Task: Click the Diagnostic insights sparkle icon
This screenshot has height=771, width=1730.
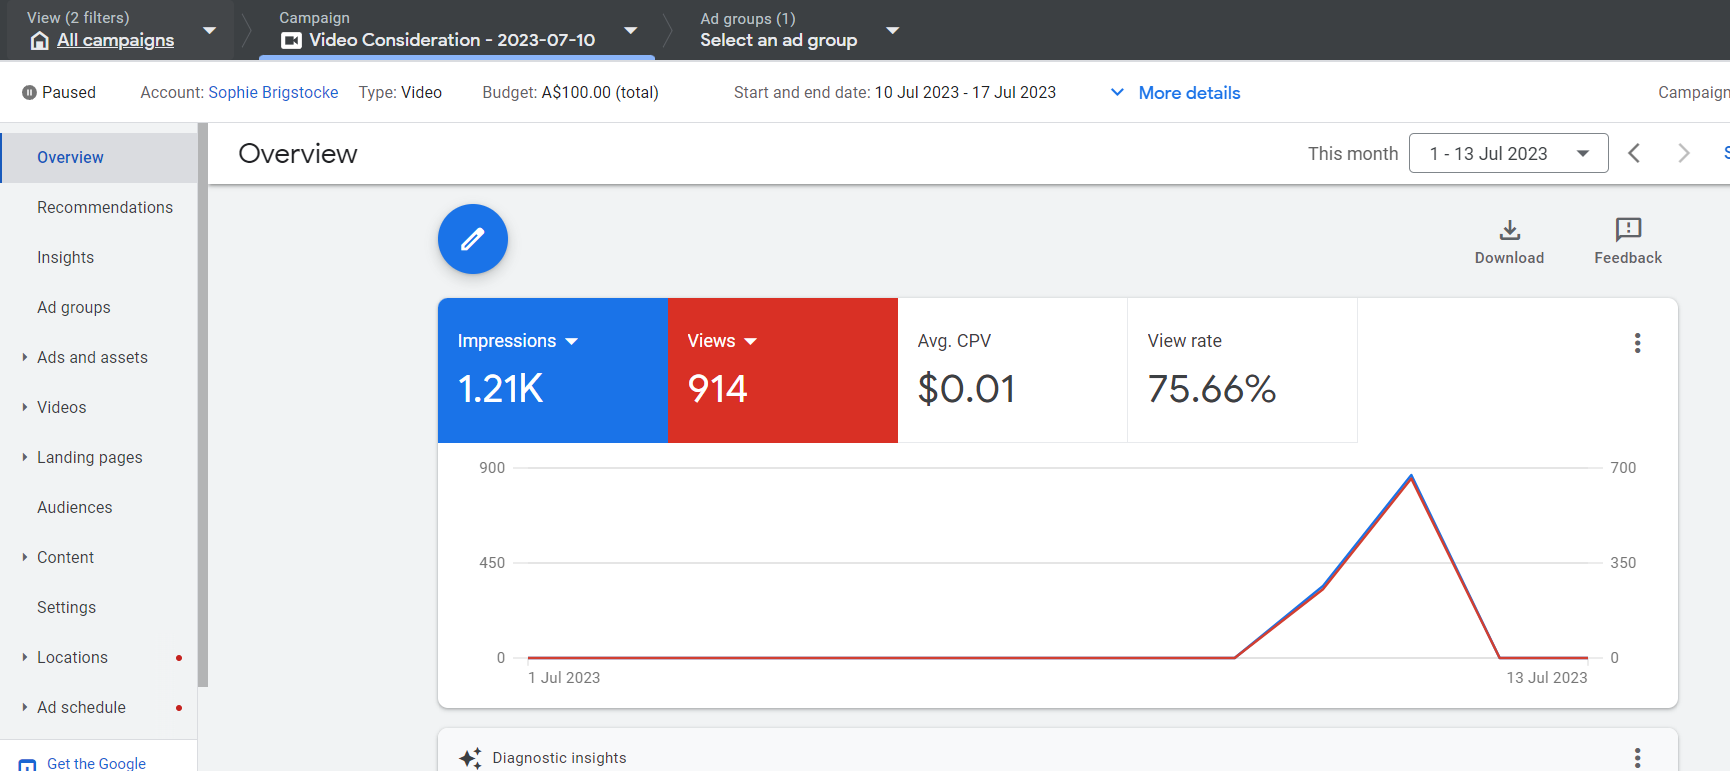Action: pyautogui.click(x=470, y=758)
